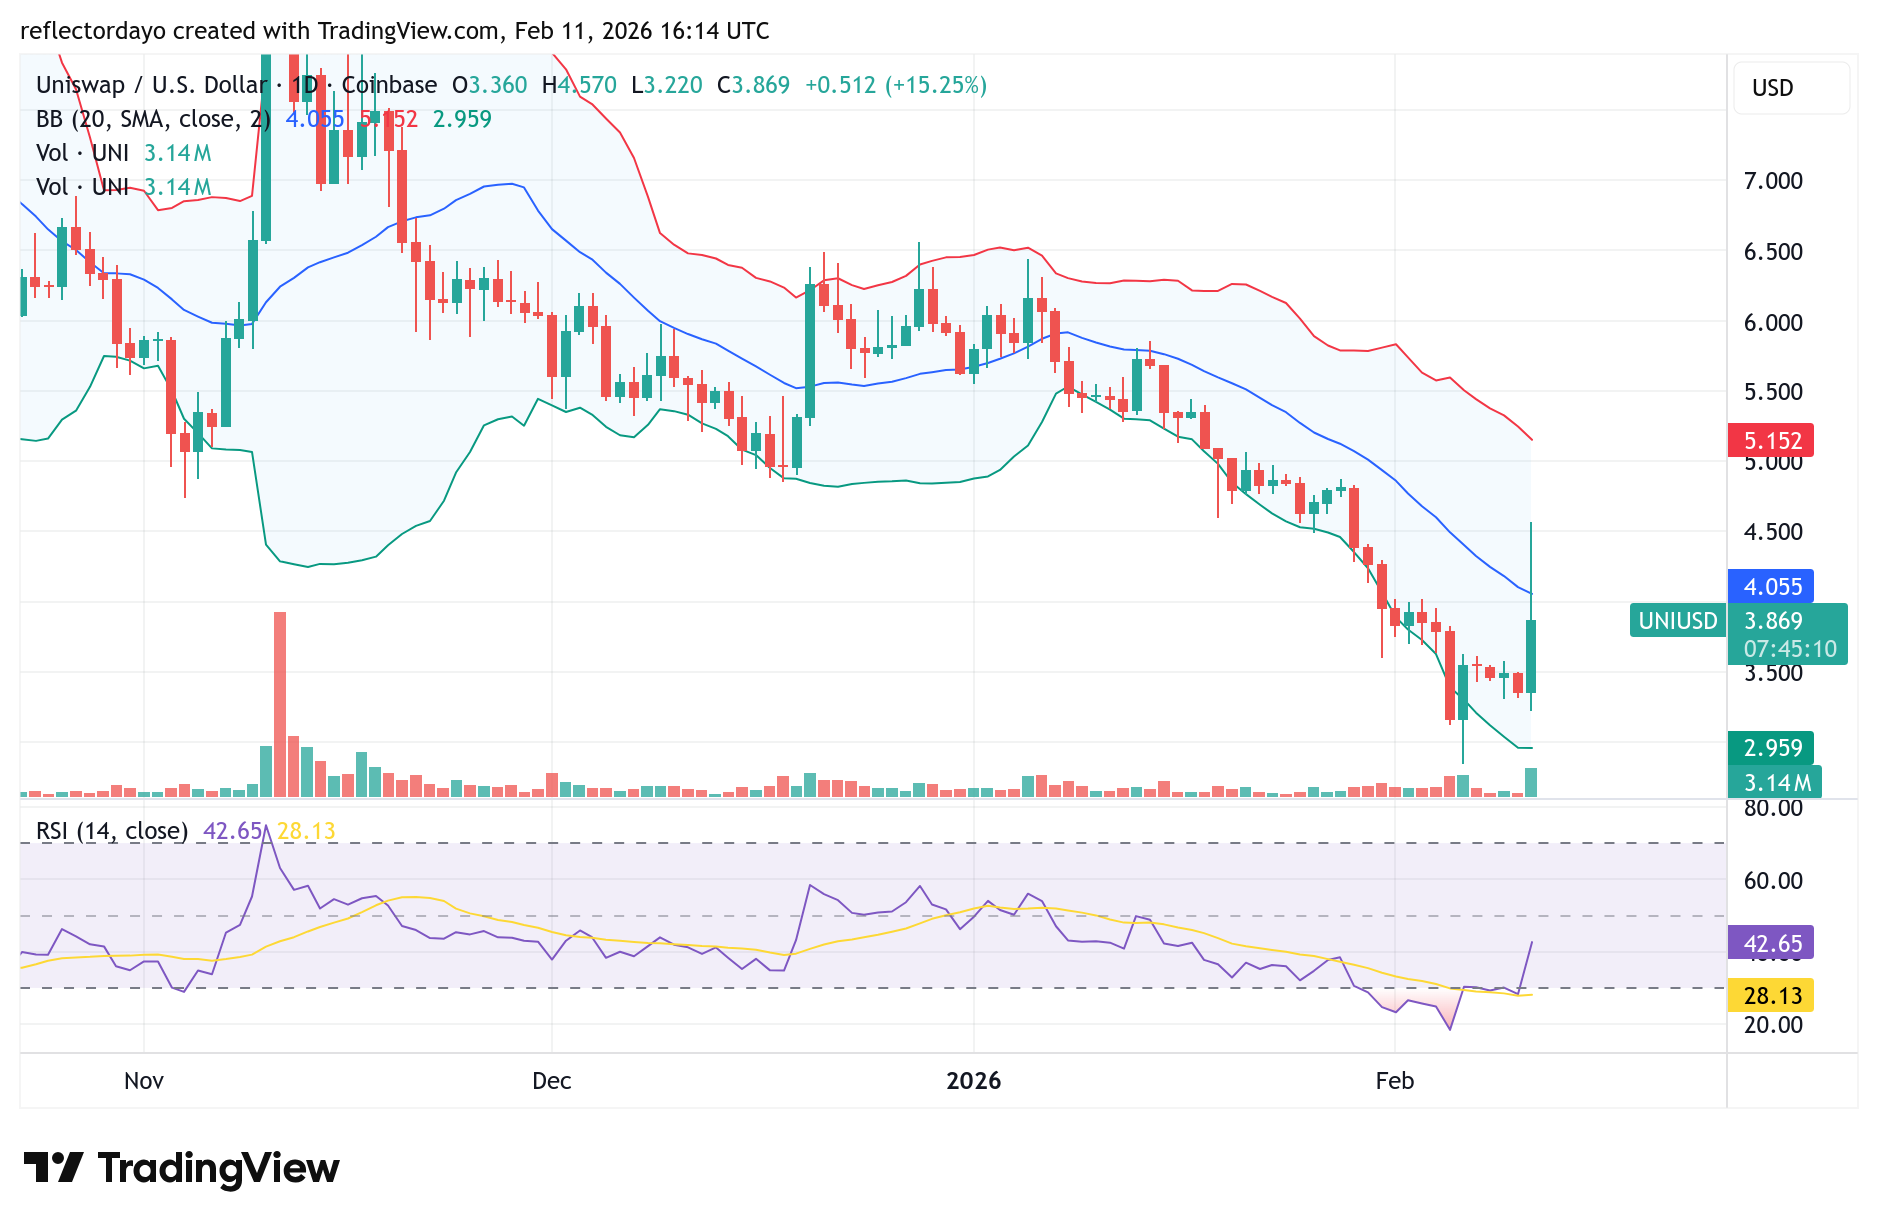Viewport: 1878px width, 1228px height.
Task: Click the TradingView logo
Action: (181, 1168)
